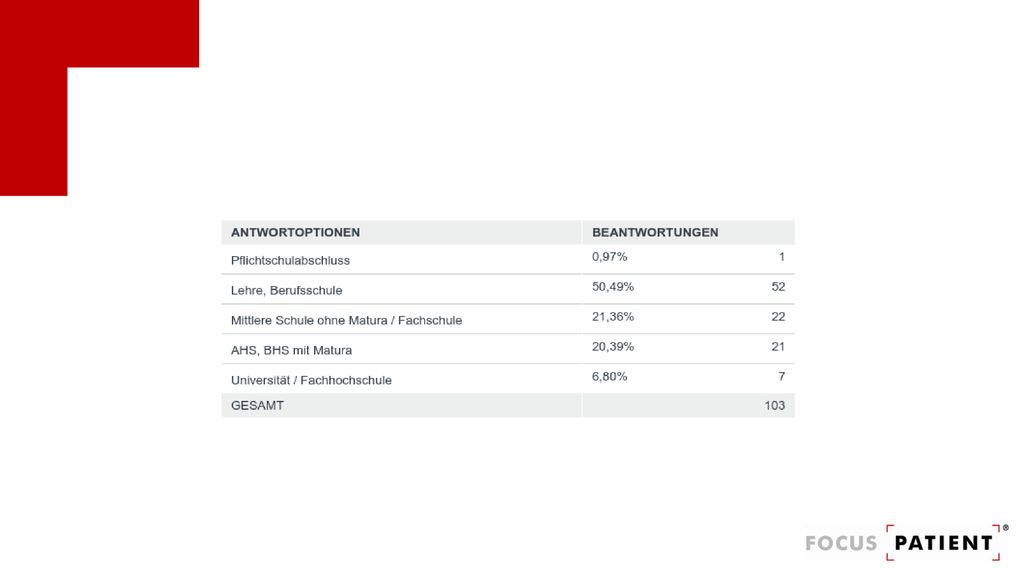Click the Lehre, Berufsschule row label

click(x=286, y=291)
